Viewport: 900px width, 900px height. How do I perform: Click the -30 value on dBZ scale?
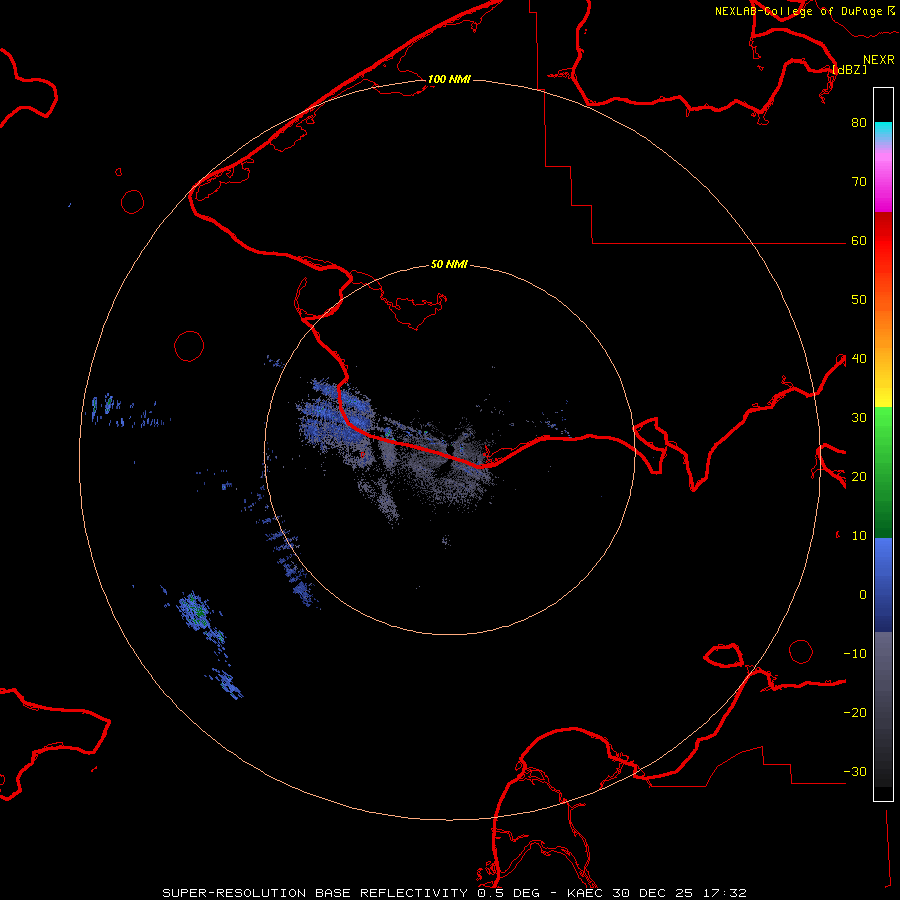click(855, 772)
